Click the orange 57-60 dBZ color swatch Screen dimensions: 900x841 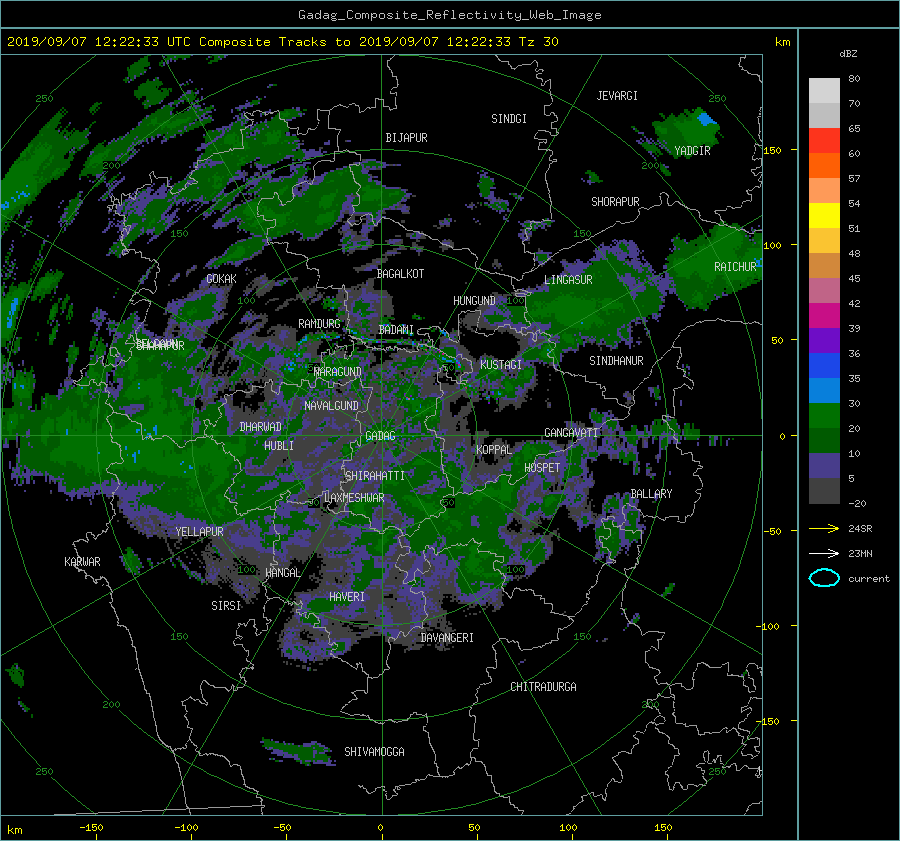pyautogui.click(x=824, y=166)
